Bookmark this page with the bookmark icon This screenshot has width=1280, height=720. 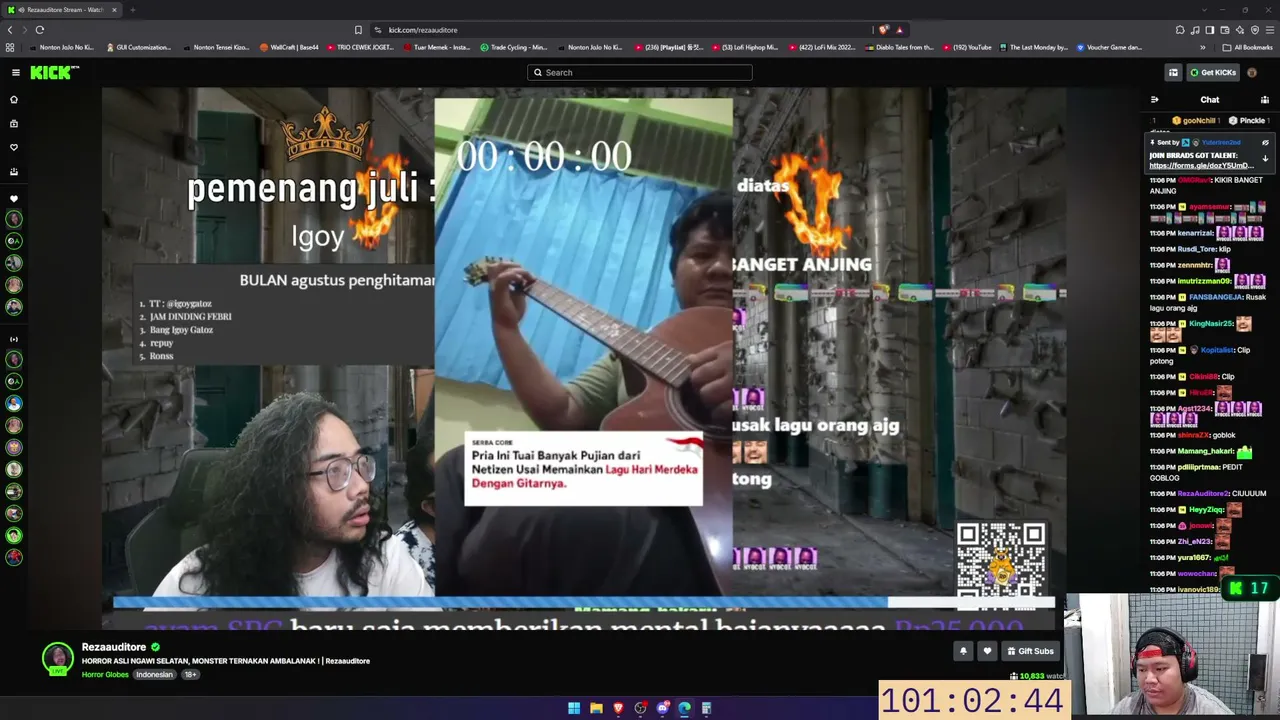pos(358,30)
